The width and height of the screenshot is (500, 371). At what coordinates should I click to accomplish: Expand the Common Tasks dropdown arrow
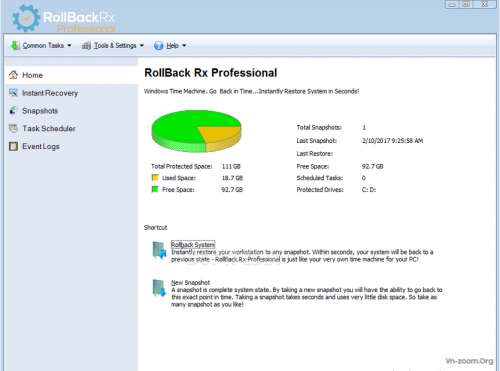(x=69, y=45)
